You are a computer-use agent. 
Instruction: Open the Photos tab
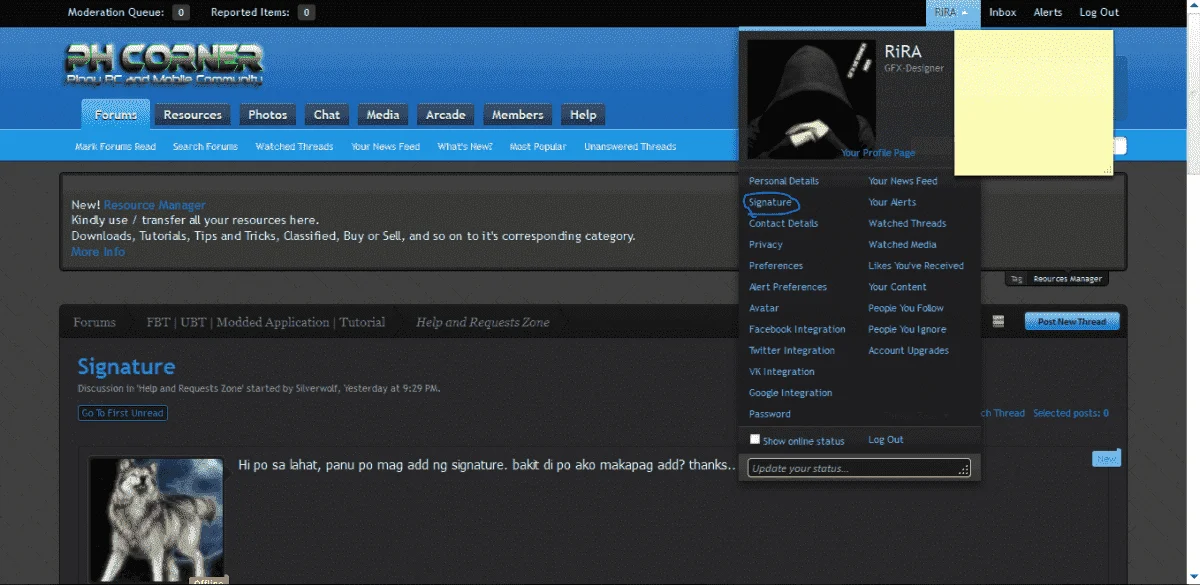(268, 115)
